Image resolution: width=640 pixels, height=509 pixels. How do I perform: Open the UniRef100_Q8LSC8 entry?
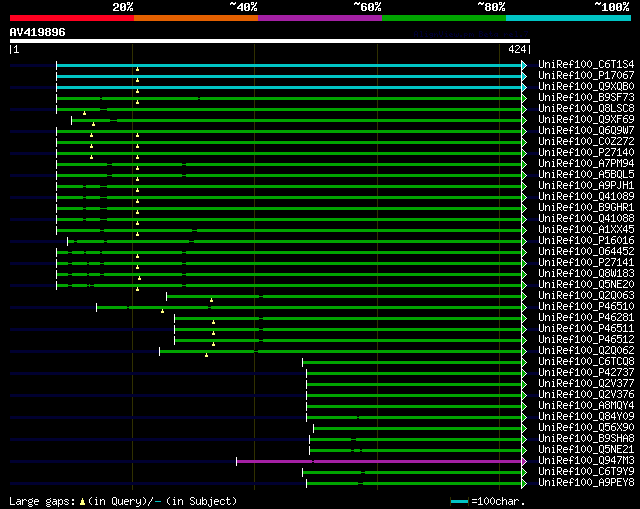tap(586, 109)
